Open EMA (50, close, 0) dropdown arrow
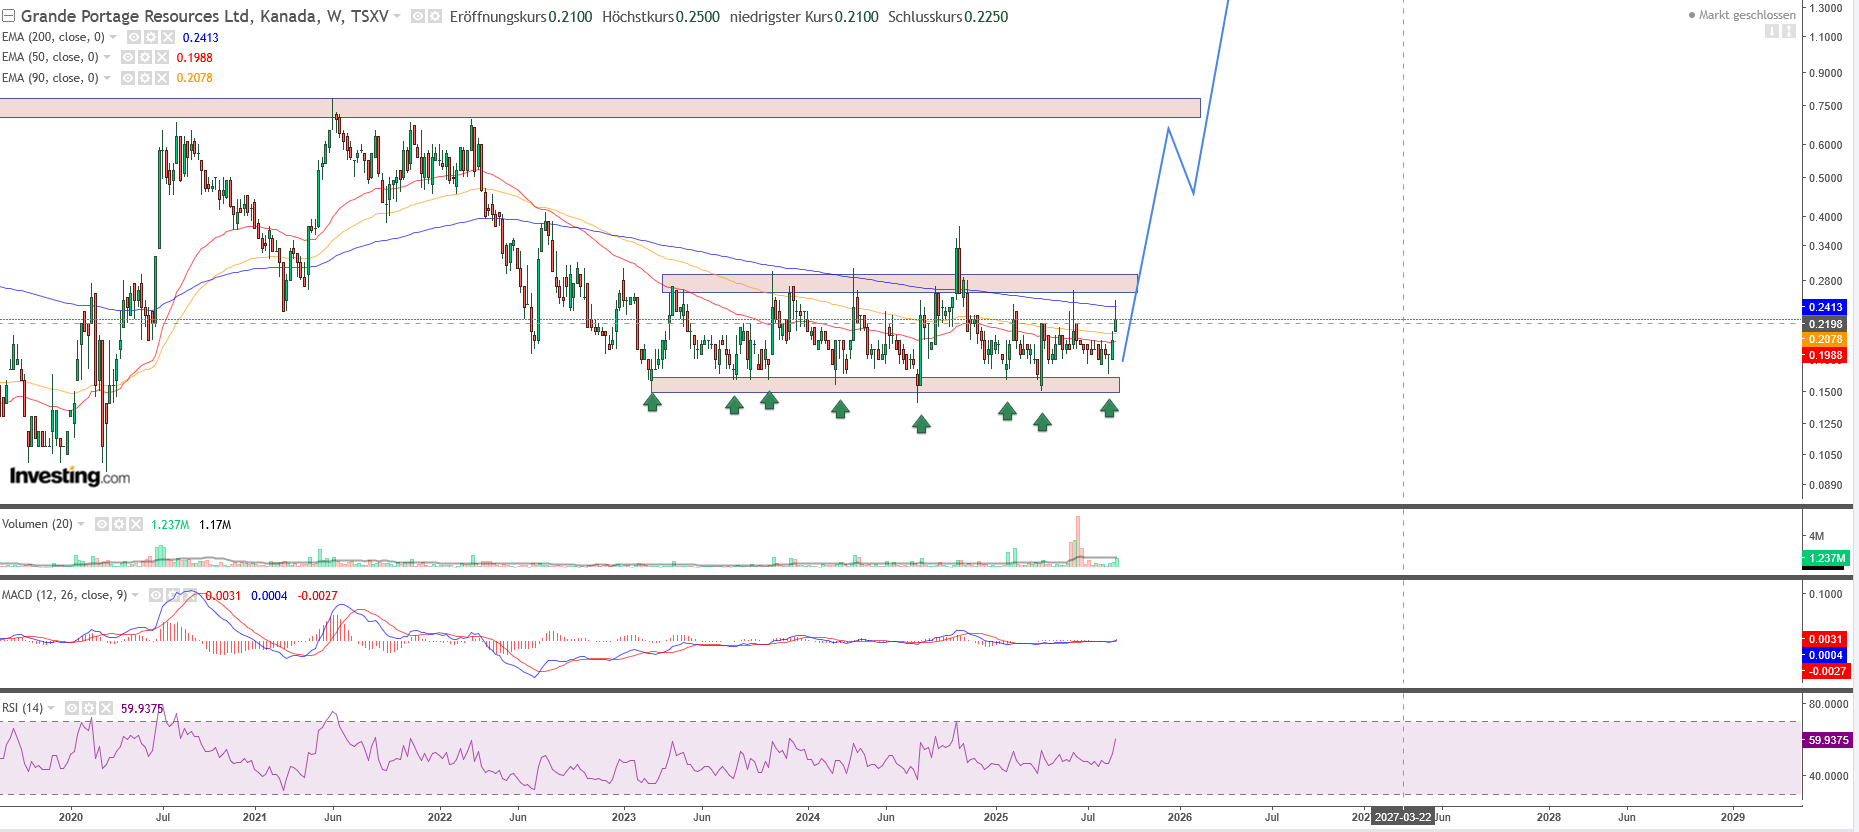The image size is (1859, 832). click(x=108, y=57)
